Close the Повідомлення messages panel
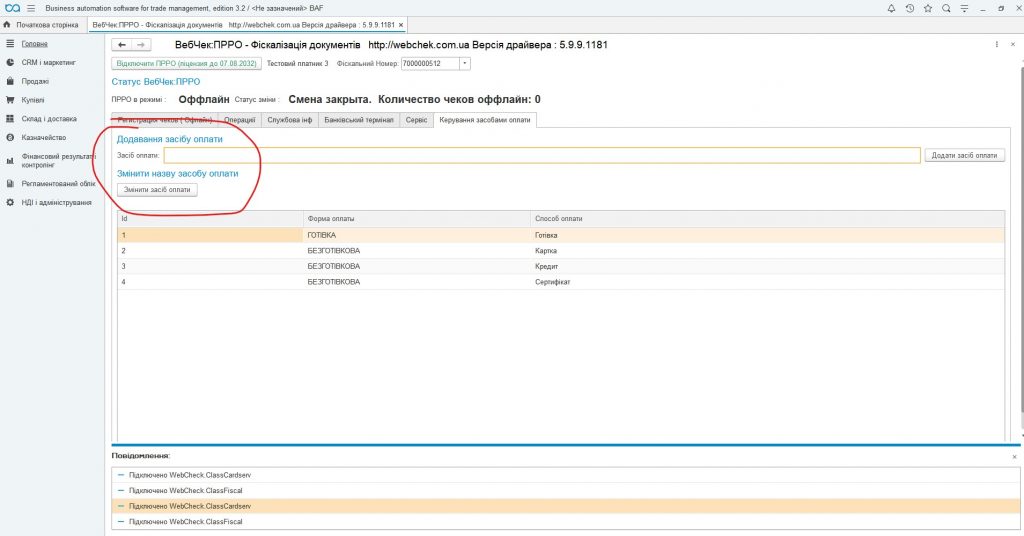Image resolution: width=1024 pixels, height=536 pixels. pos(1014,457)
